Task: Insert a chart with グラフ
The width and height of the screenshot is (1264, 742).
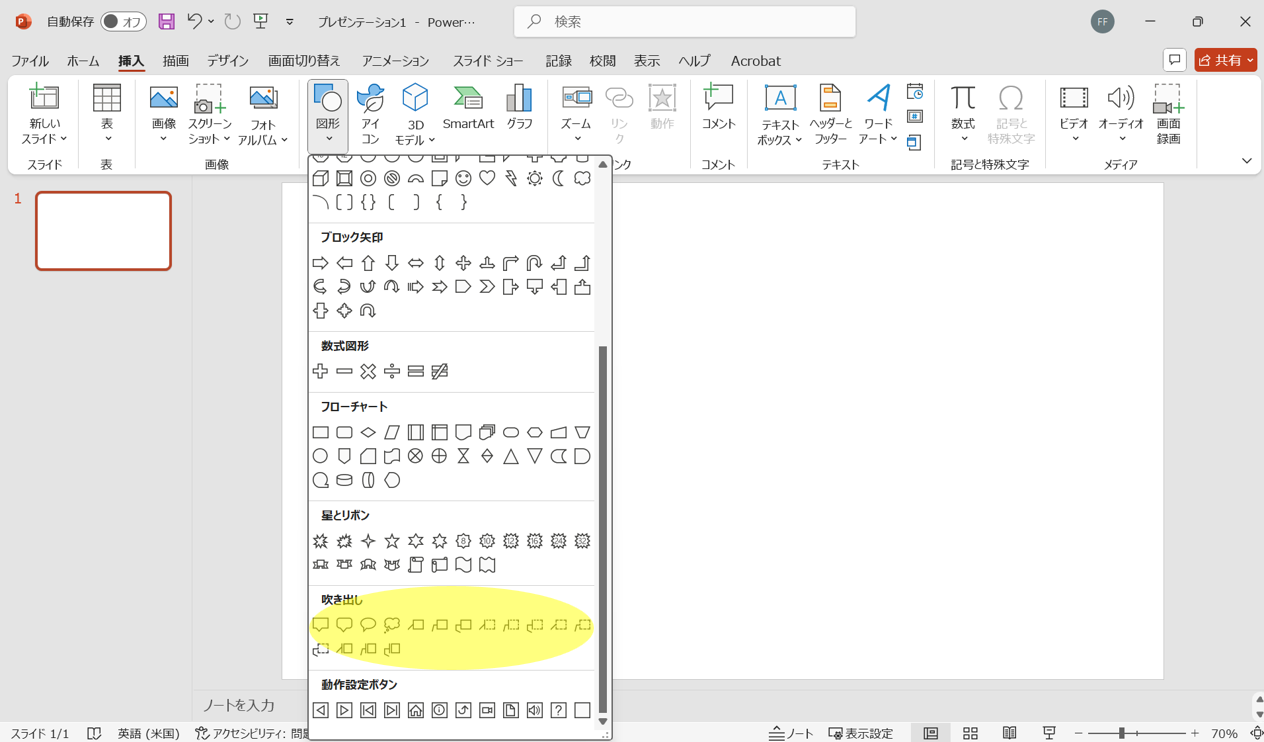Action: tap(519, 108)
